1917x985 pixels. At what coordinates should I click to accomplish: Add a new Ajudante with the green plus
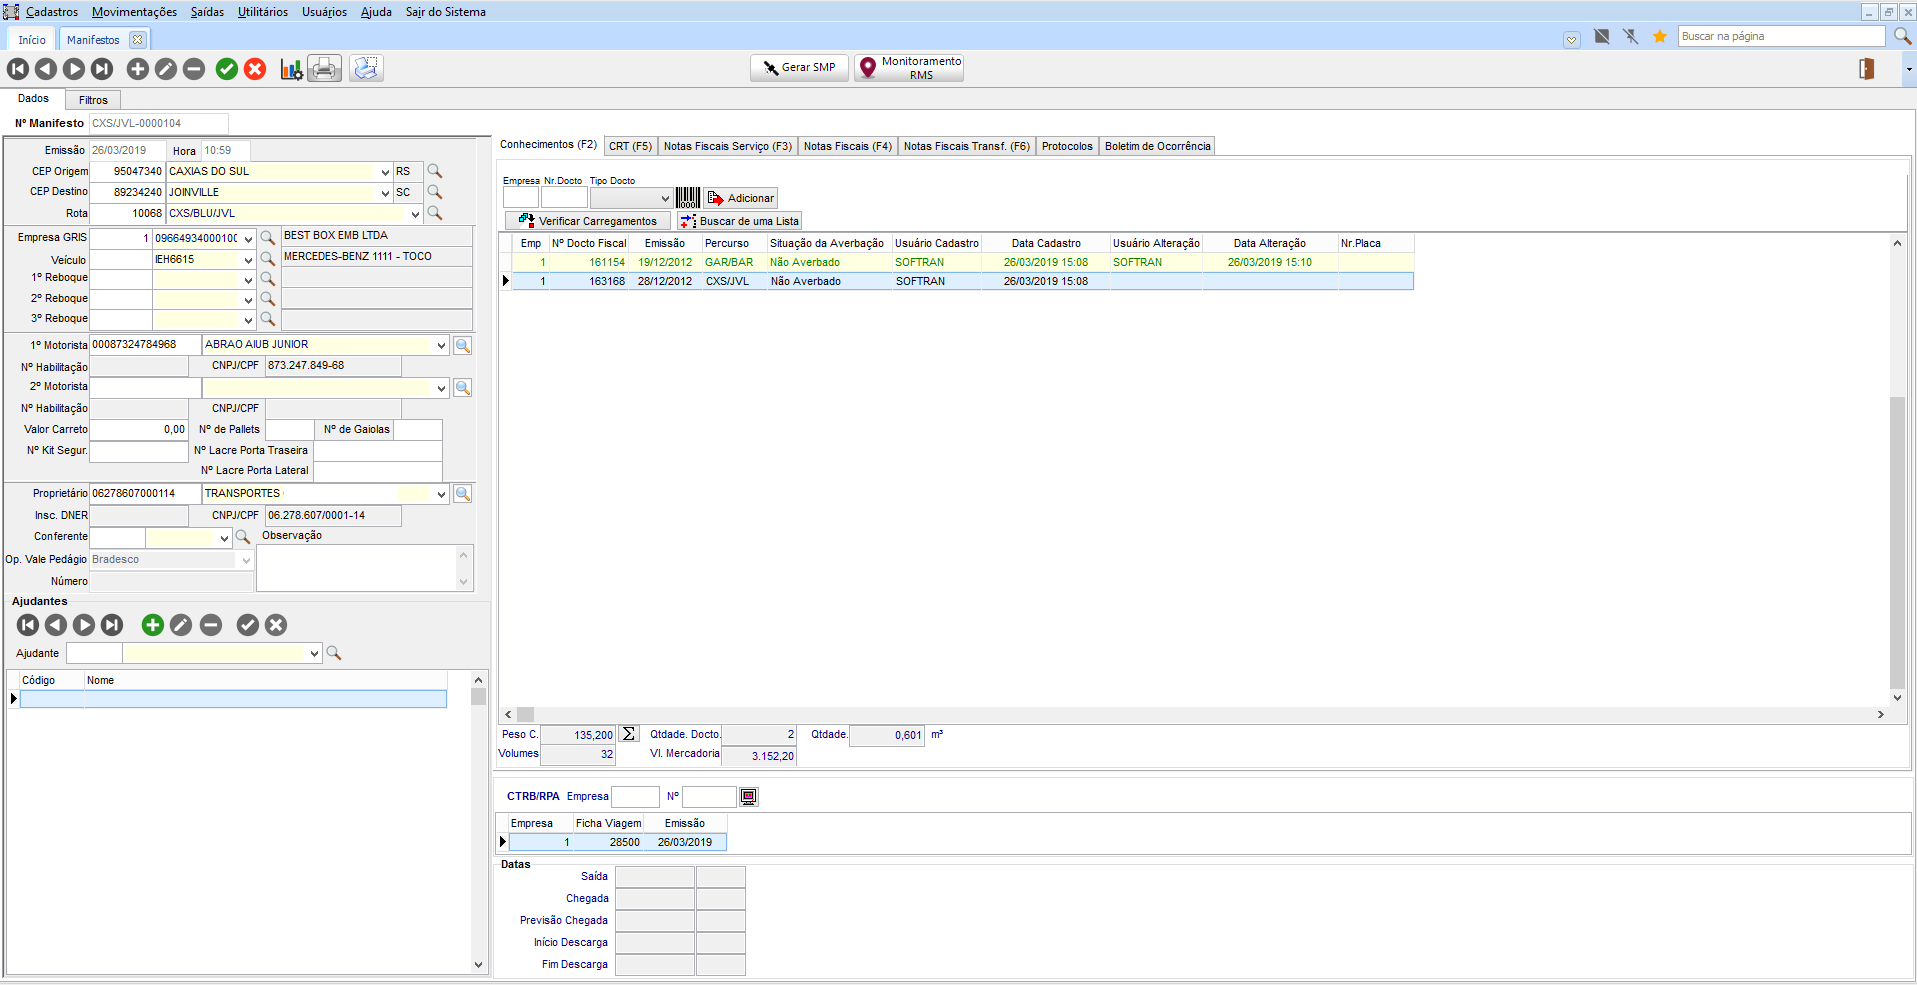tap(152, 625)
